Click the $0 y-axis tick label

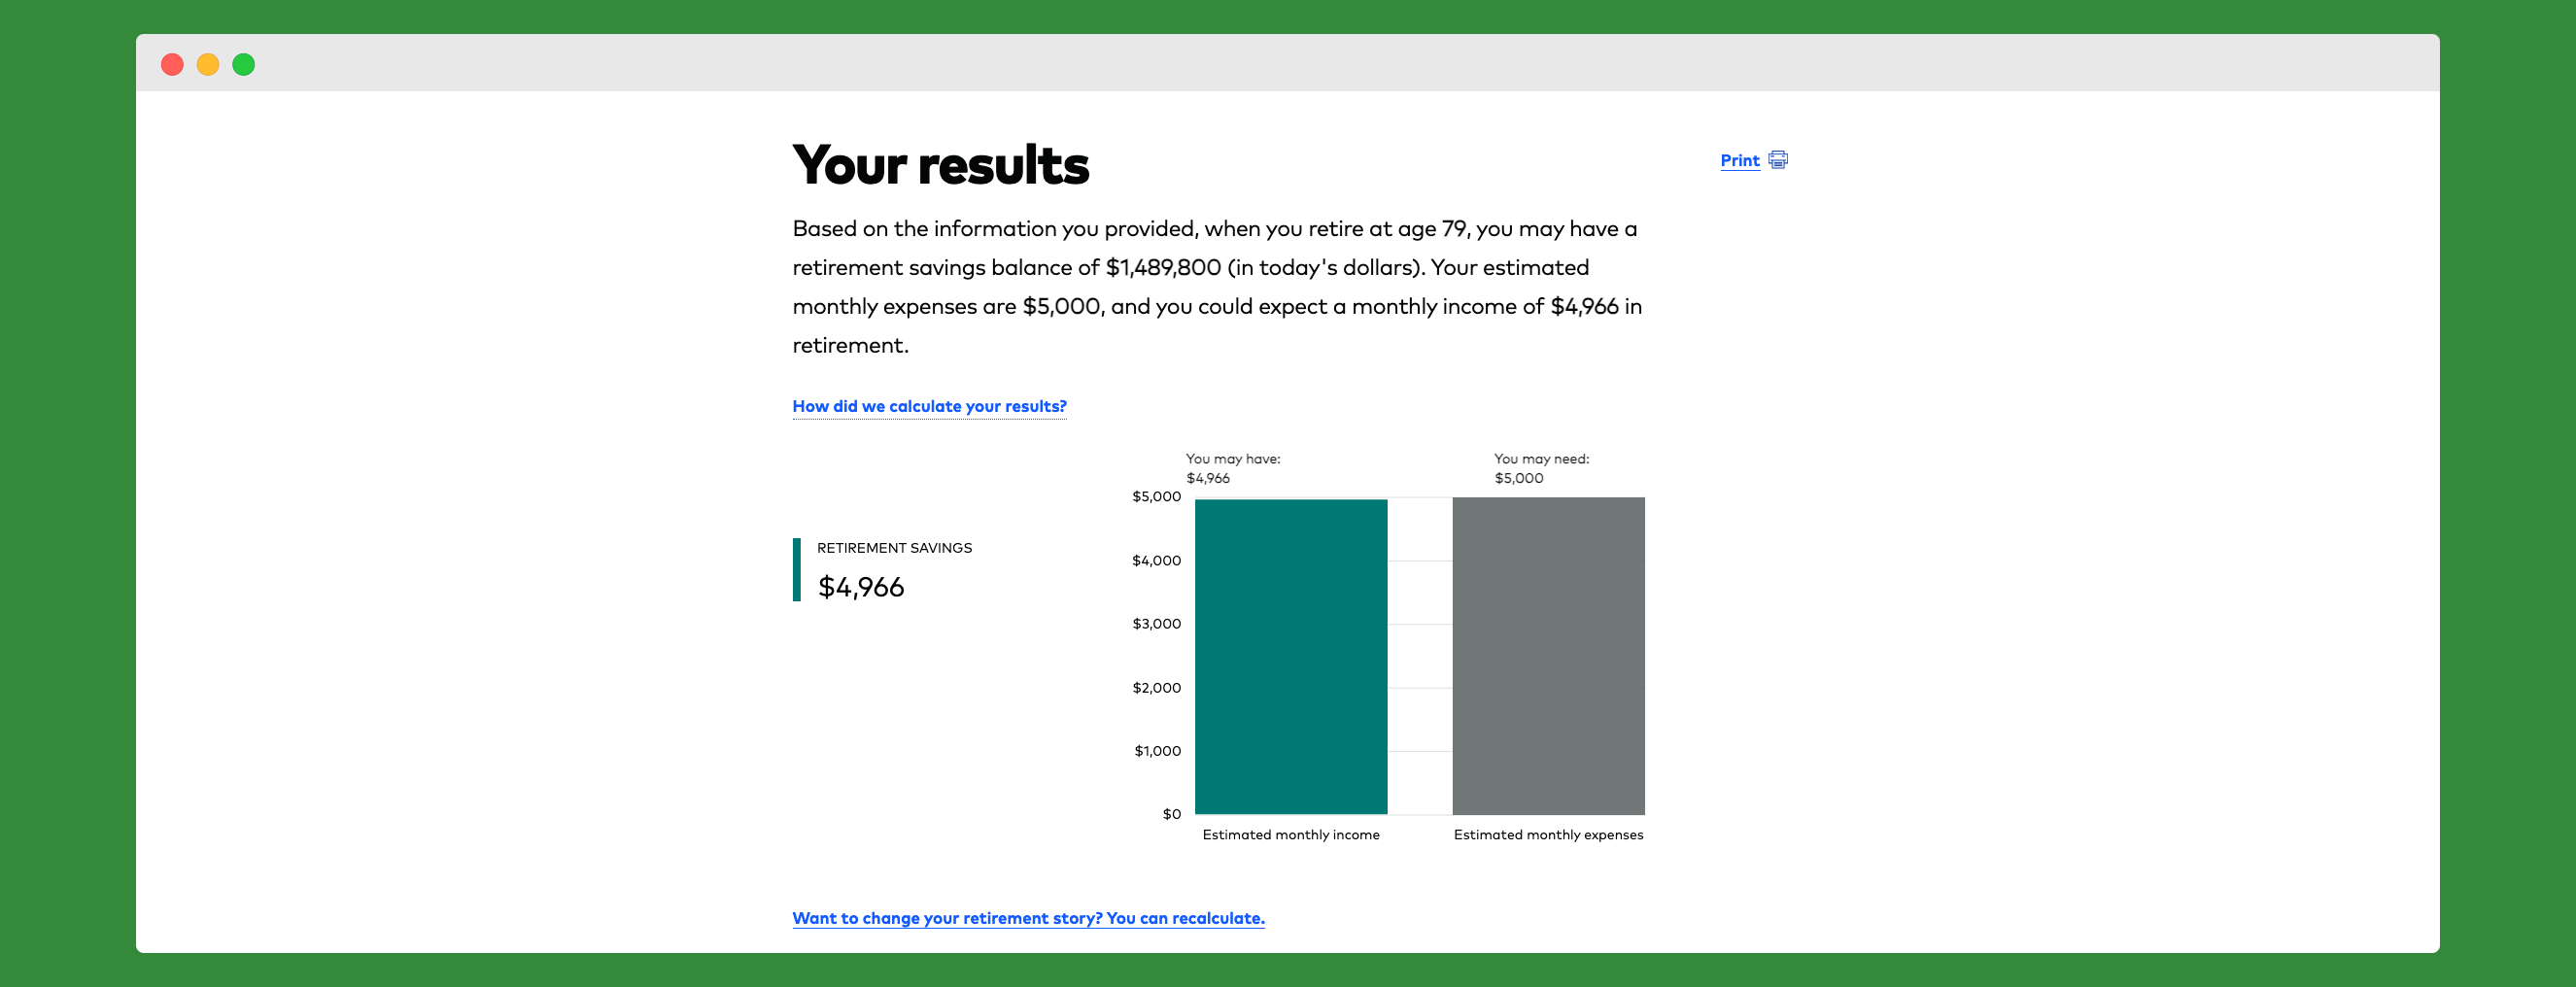coord(1171,814)
